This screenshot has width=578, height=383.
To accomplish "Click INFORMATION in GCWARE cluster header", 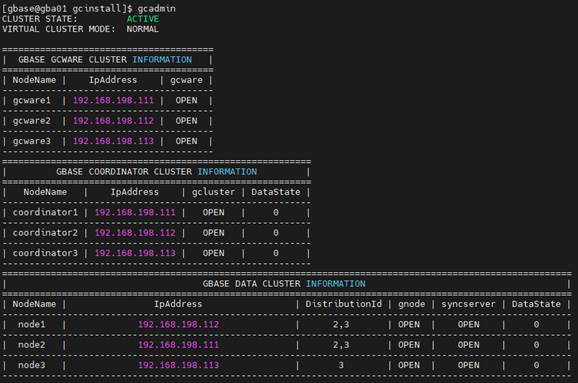I will pos(162,60).
